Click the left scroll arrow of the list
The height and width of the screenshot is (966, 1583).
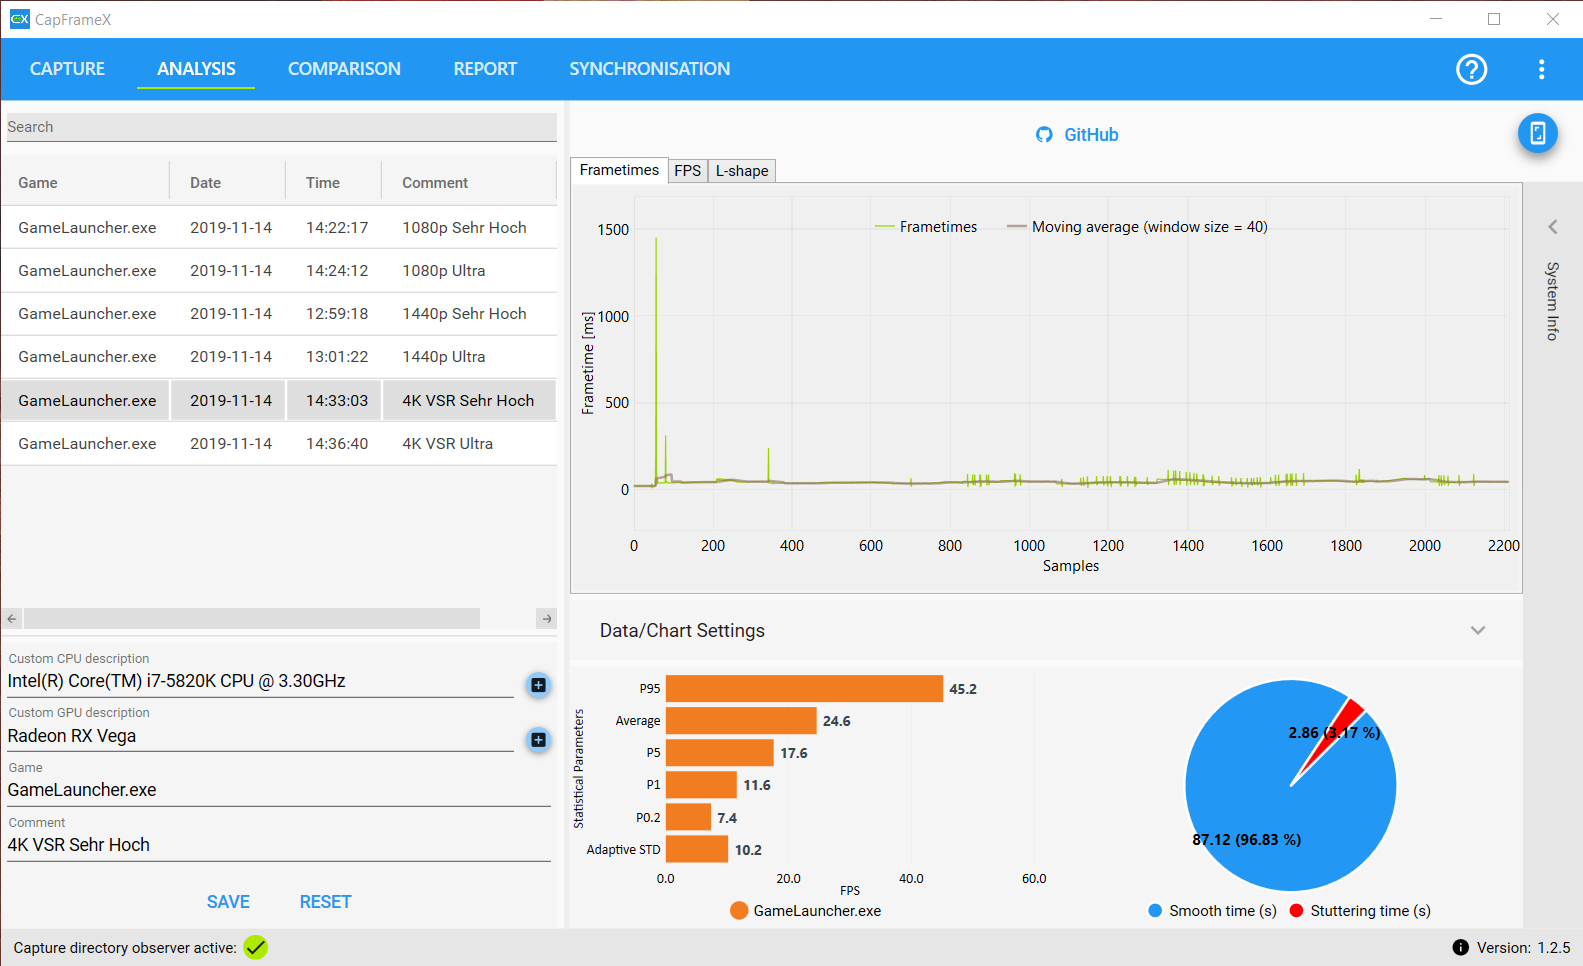click(x=12, y=619)
